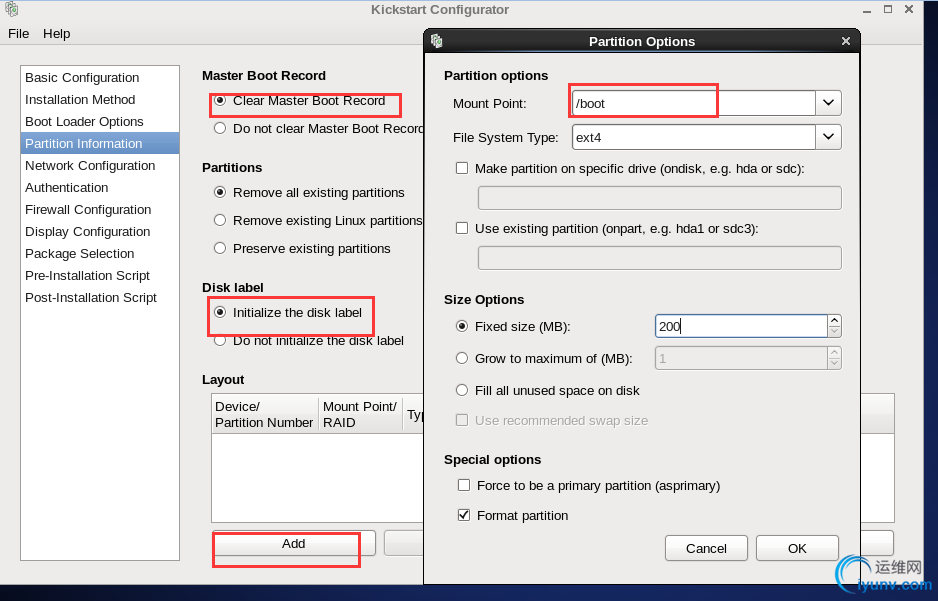The height and width of the screenshot is (601, 938).
Task: Click the Fixed size value field
Action: 741,326
